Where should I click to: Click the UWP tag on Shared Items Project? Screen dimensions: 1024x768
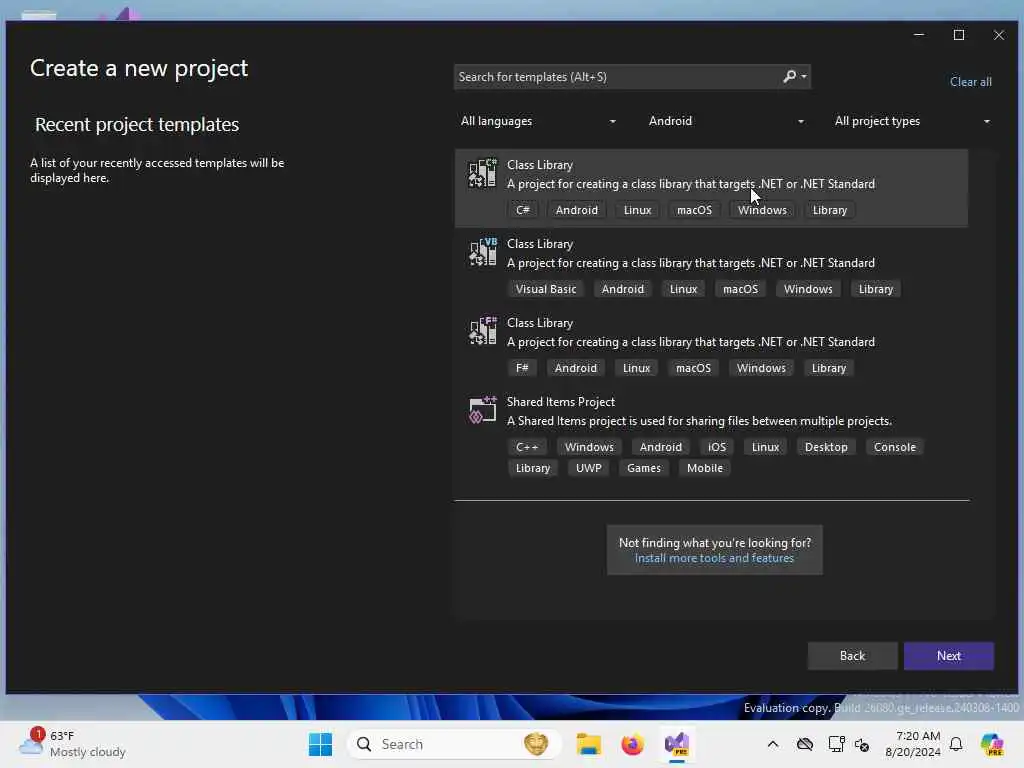click(x=588, y=468)
